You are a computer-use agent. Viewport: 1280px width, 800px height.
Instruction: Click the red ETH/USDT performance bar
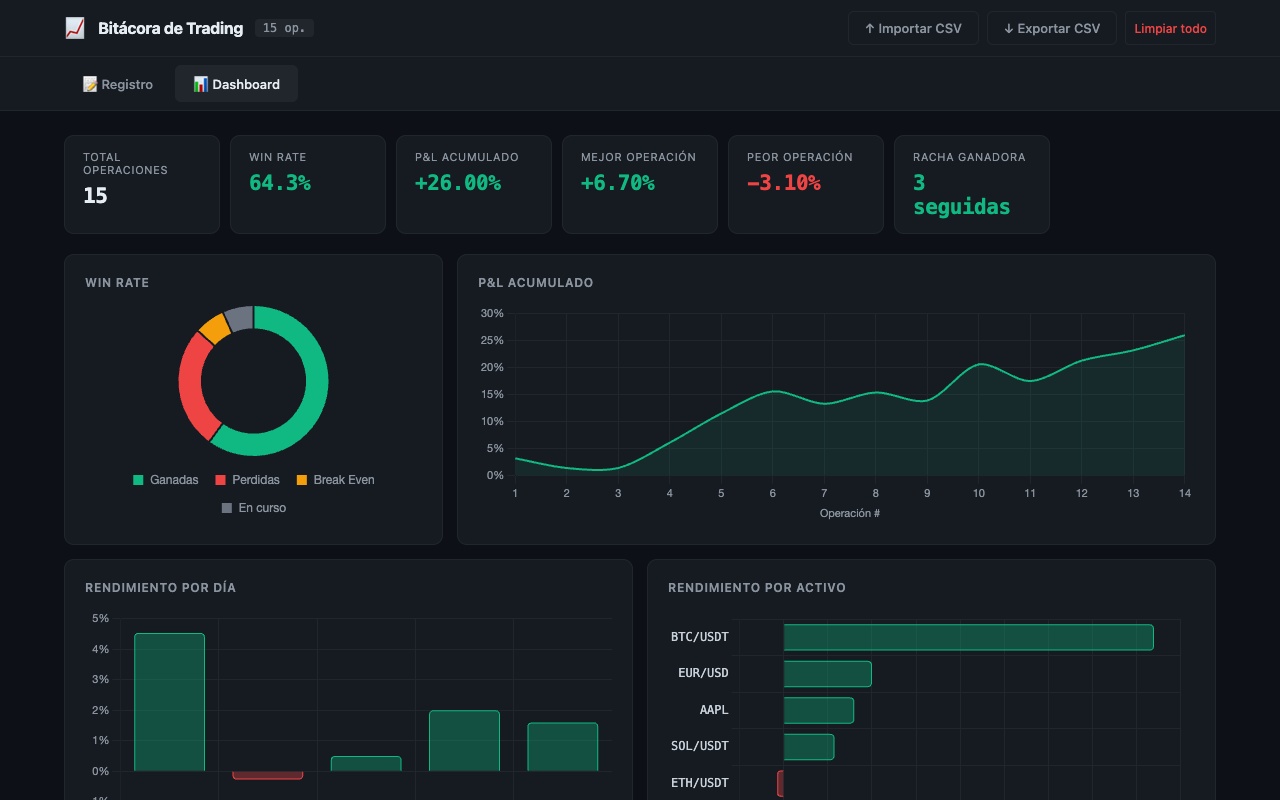pos(780,783)
